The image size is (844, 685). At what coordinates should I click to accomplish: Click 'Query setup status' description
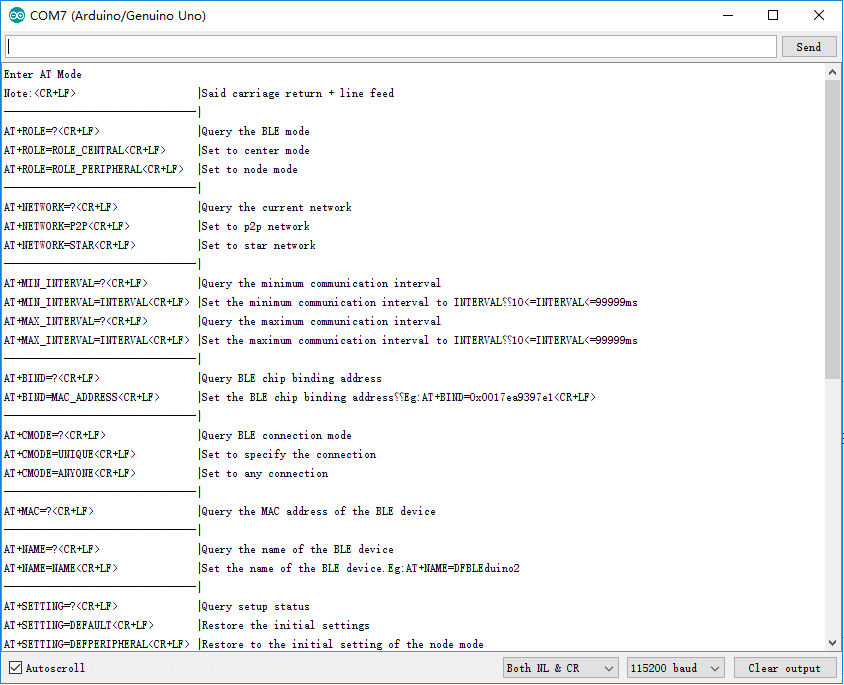pyautogui.click(x=256, y=606)
